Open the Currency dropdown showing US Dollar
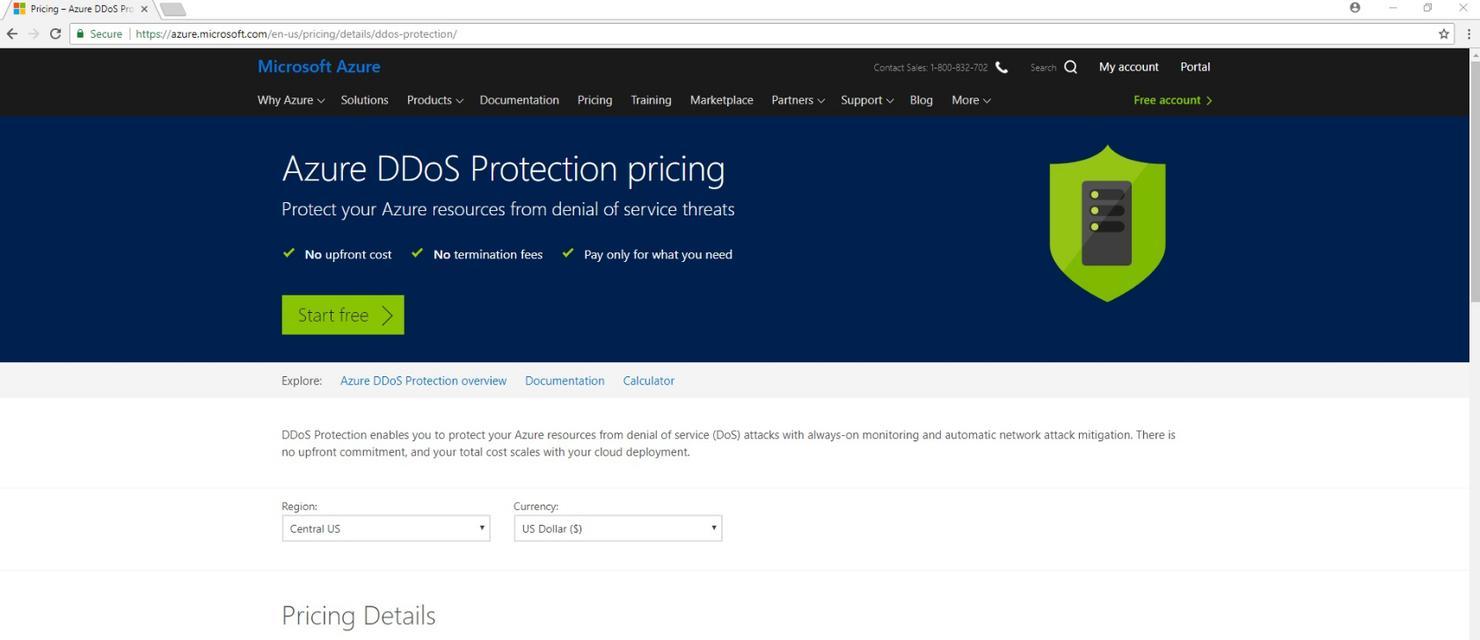This screenshot has height=640, width=1480. tap(618, 528)
